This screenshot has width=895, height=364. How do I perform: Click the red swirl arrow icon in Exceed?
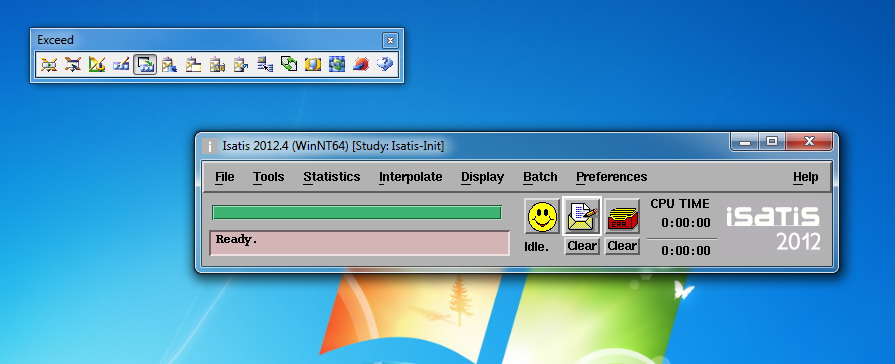(361, 64)
